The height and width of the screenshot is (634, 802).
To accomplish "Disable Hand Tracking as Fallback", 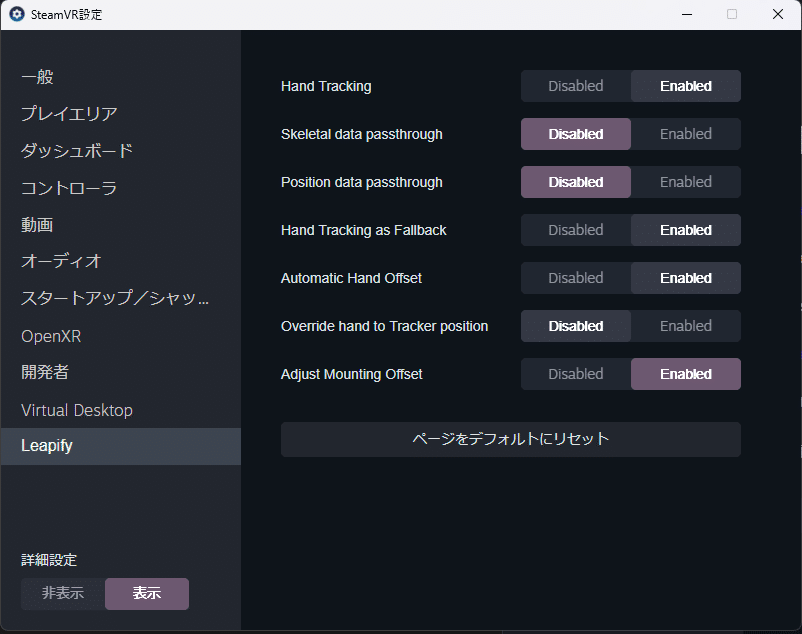I will [x=576, y=230].
